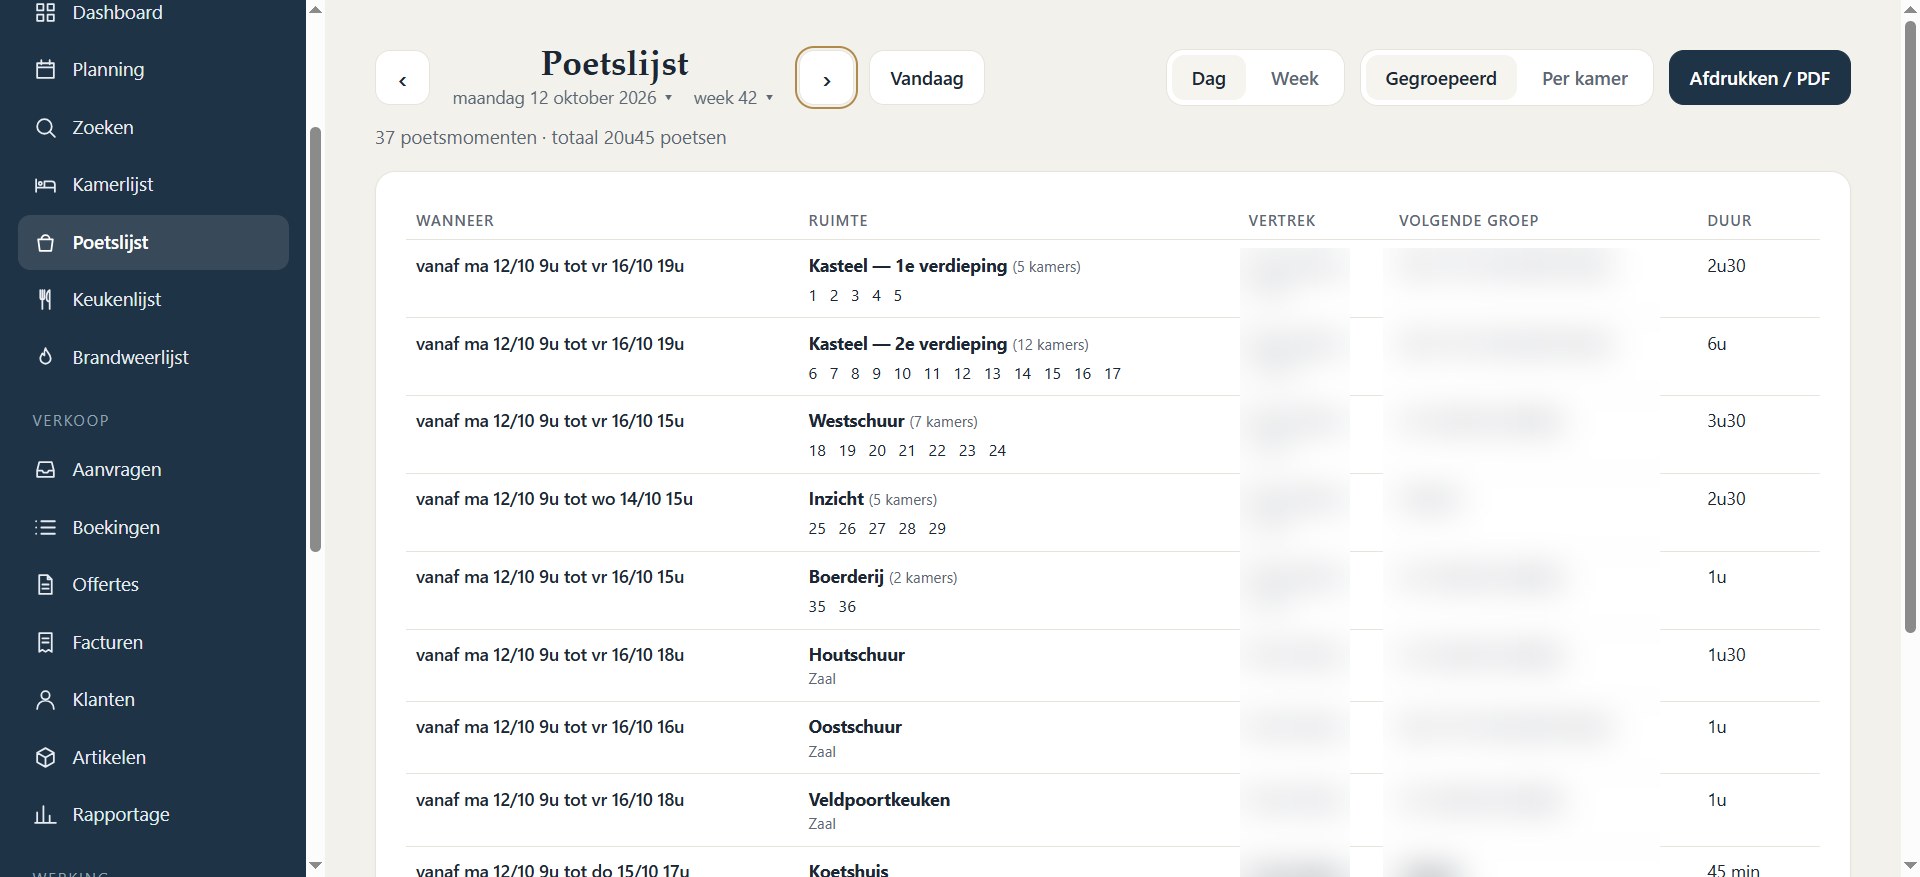This screenshot has width=1920, height=877.
Task: Click the Rapportage bar chart icon
Action: click(45, 815)
